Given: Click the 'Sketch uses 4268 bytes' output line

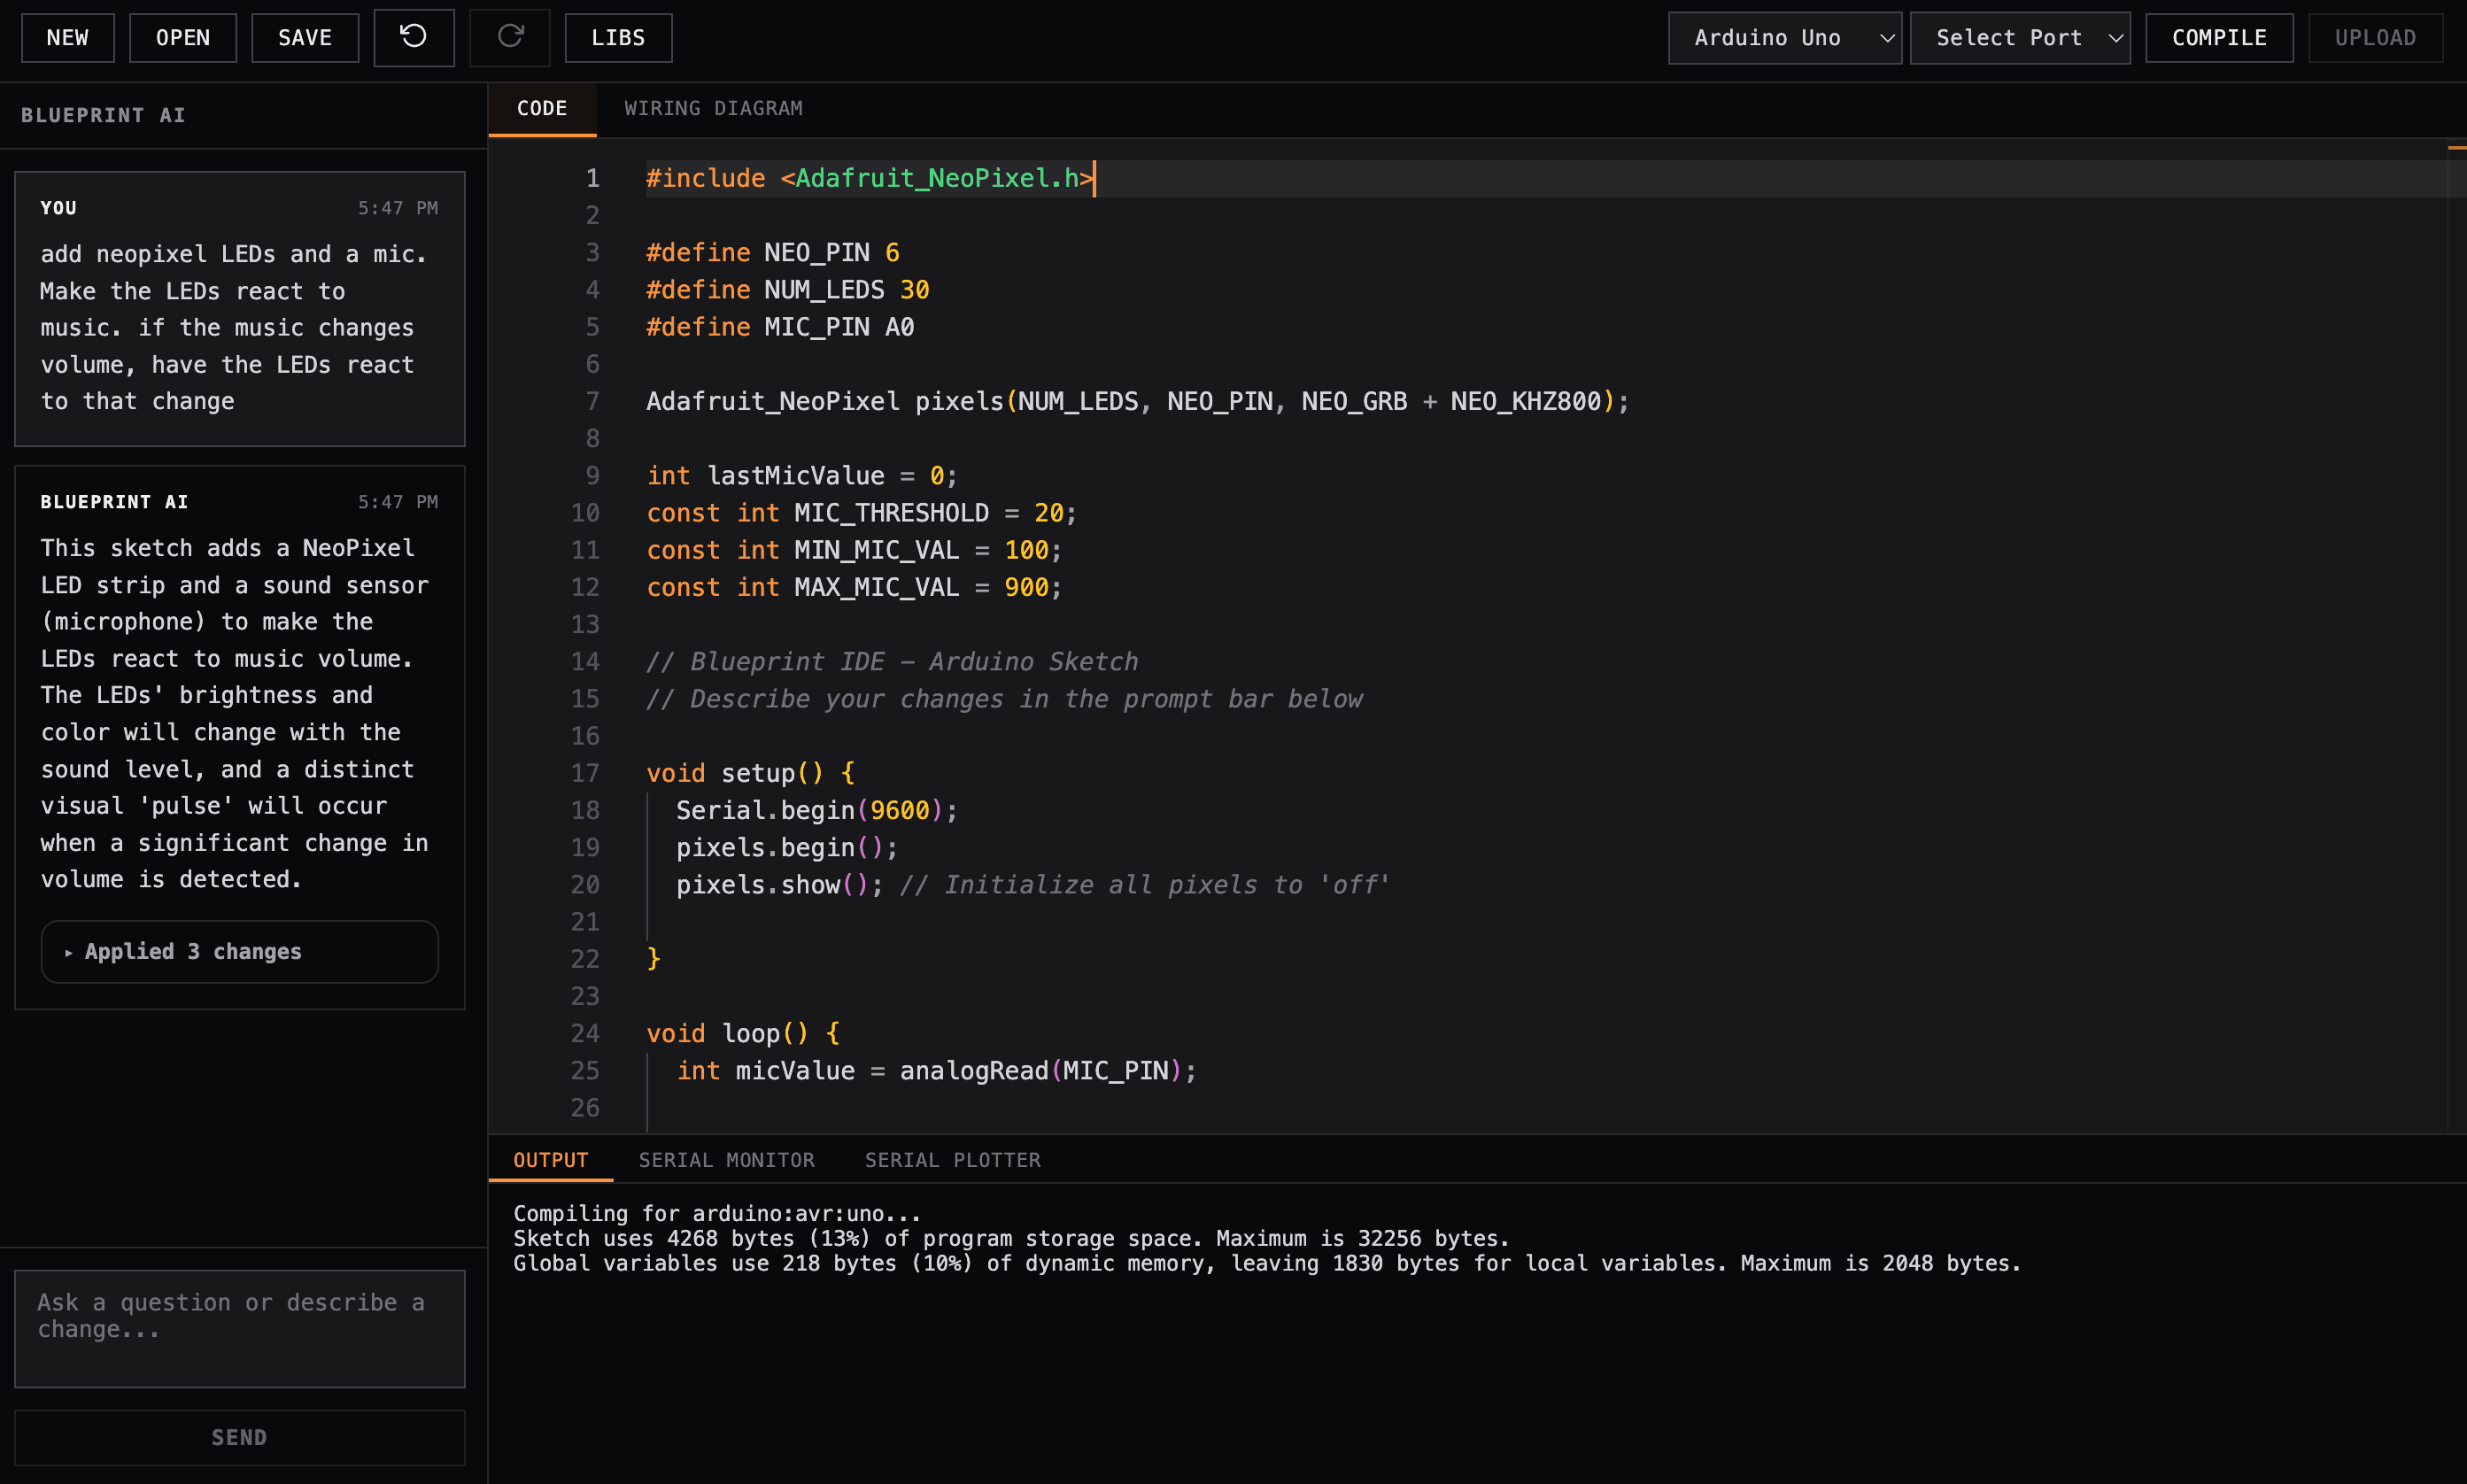Looking at the screenshot, I should click(1011, 1238).
